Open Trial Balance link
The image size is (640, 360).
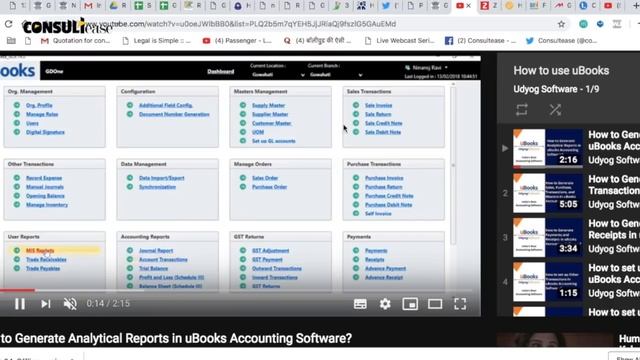[x=153, y=269]
